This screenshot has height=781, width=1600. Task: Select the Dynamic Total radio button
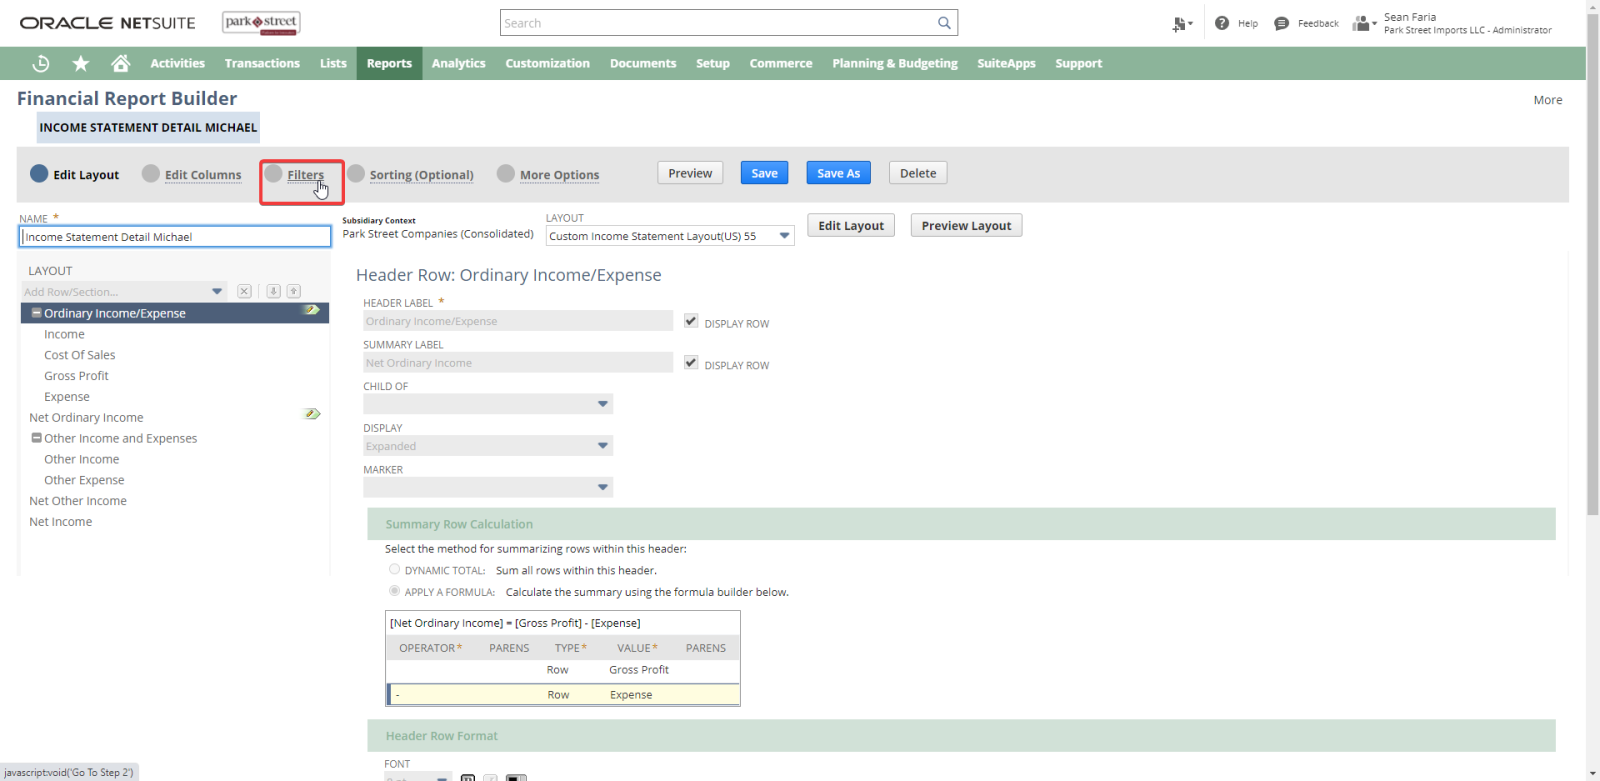(x=394, y=569)
